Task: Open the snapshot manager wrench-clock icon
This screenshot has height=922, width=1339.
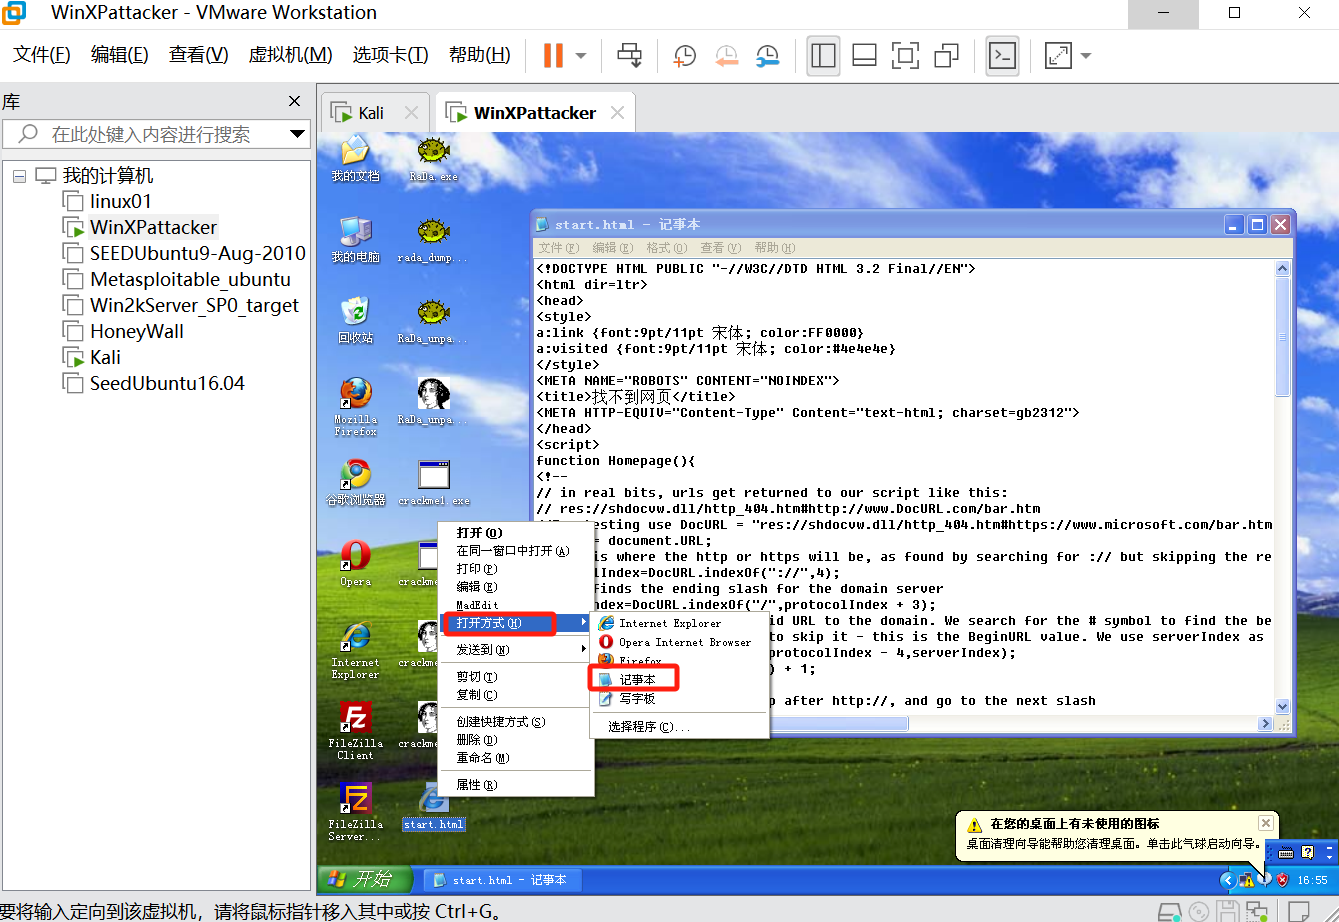Action: (x=767, y=56)
